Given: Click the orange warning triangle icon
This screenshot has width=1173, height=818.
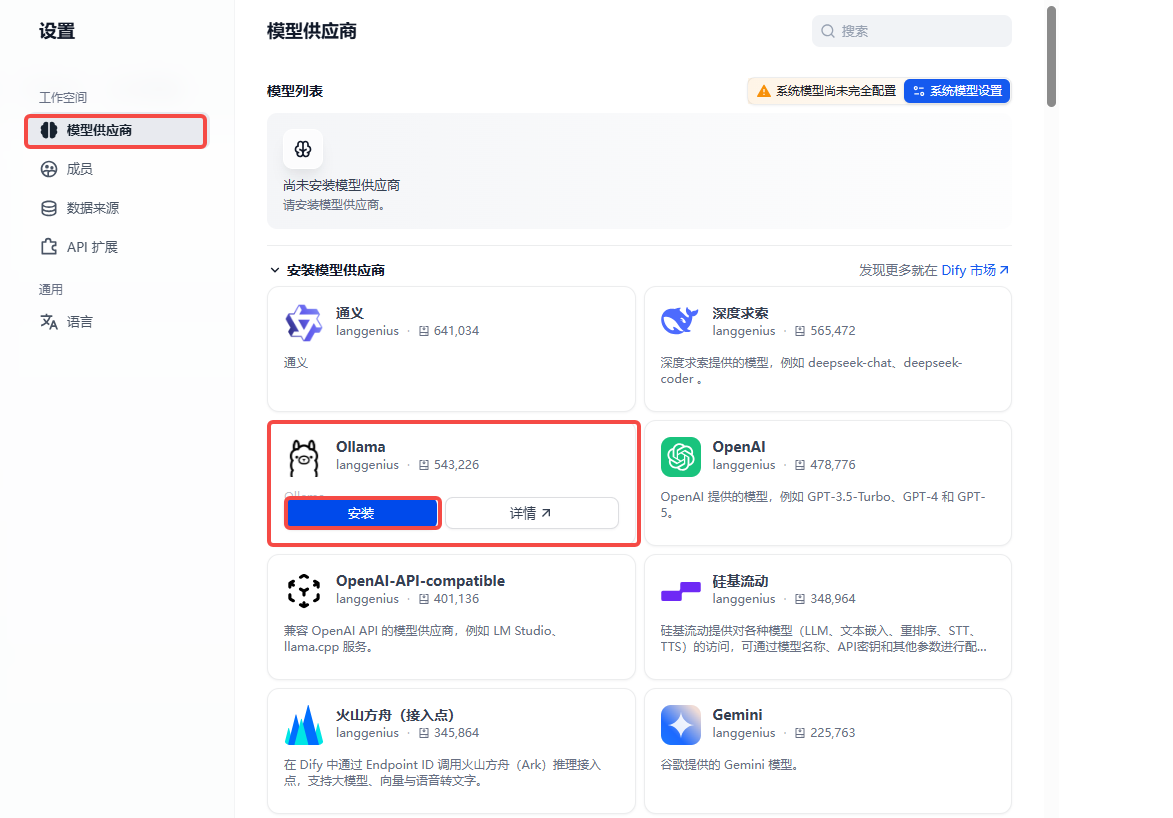Looking at the screenshot, I should (x=763, y=91).
